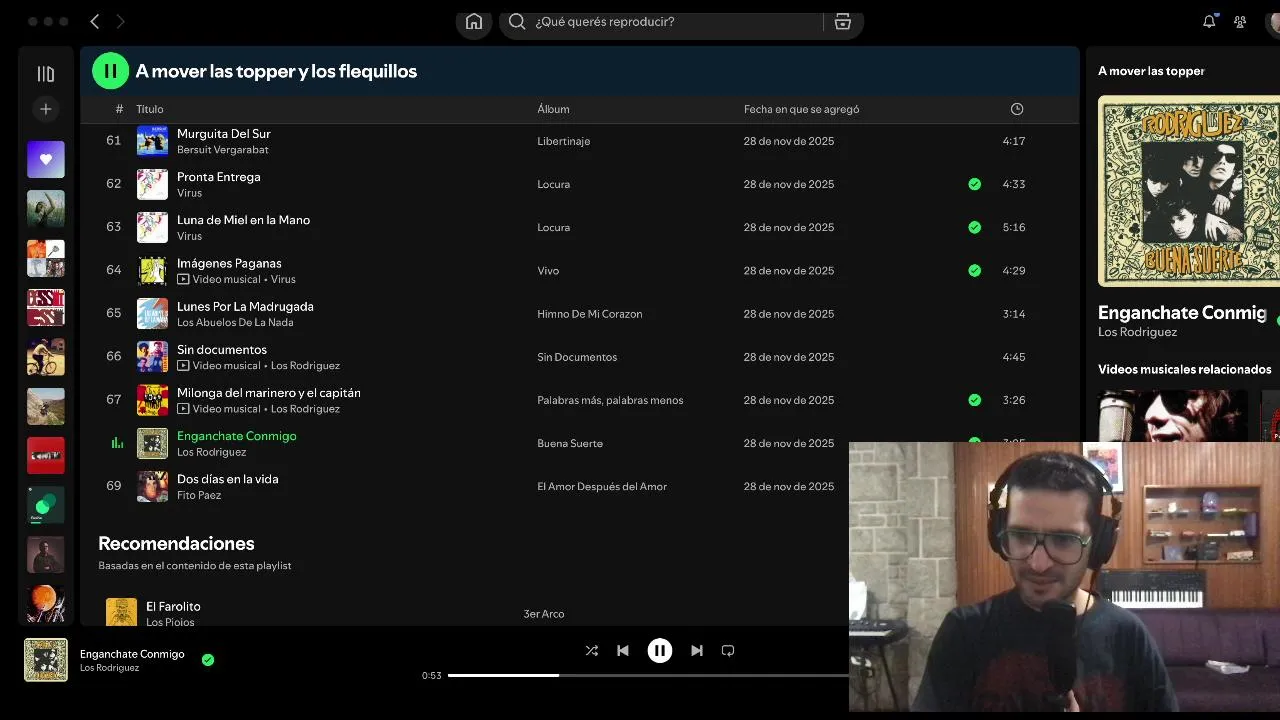Sort by Álbum column header
Screen dimensions: 1280x720
tap(553, 109)
